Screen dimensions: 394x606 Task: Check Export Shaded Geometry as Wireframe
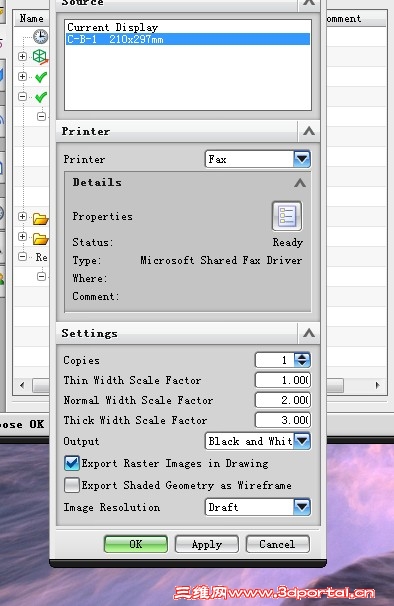[x=72, y=485]
